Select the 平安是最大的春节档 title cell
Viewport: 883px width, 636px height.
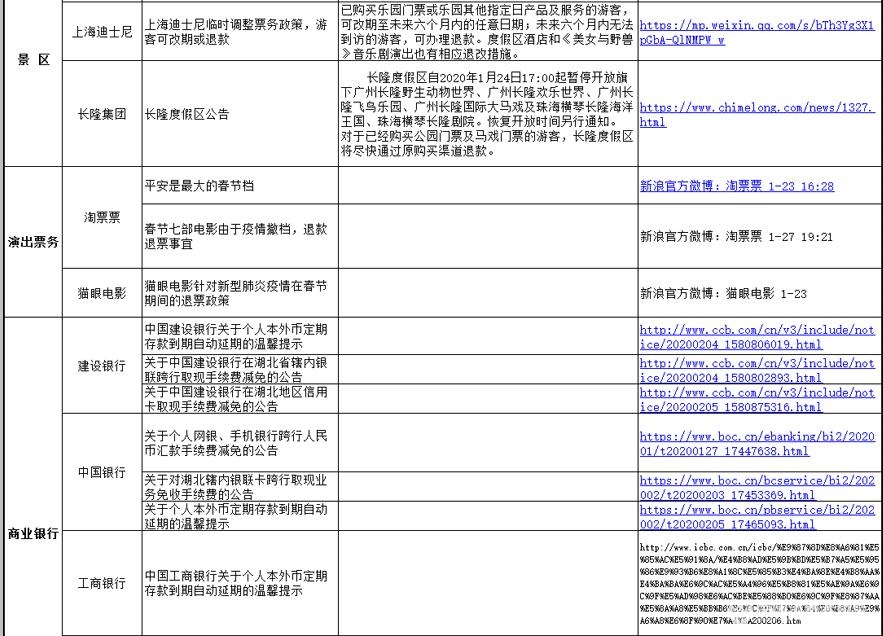pos(237,187)
